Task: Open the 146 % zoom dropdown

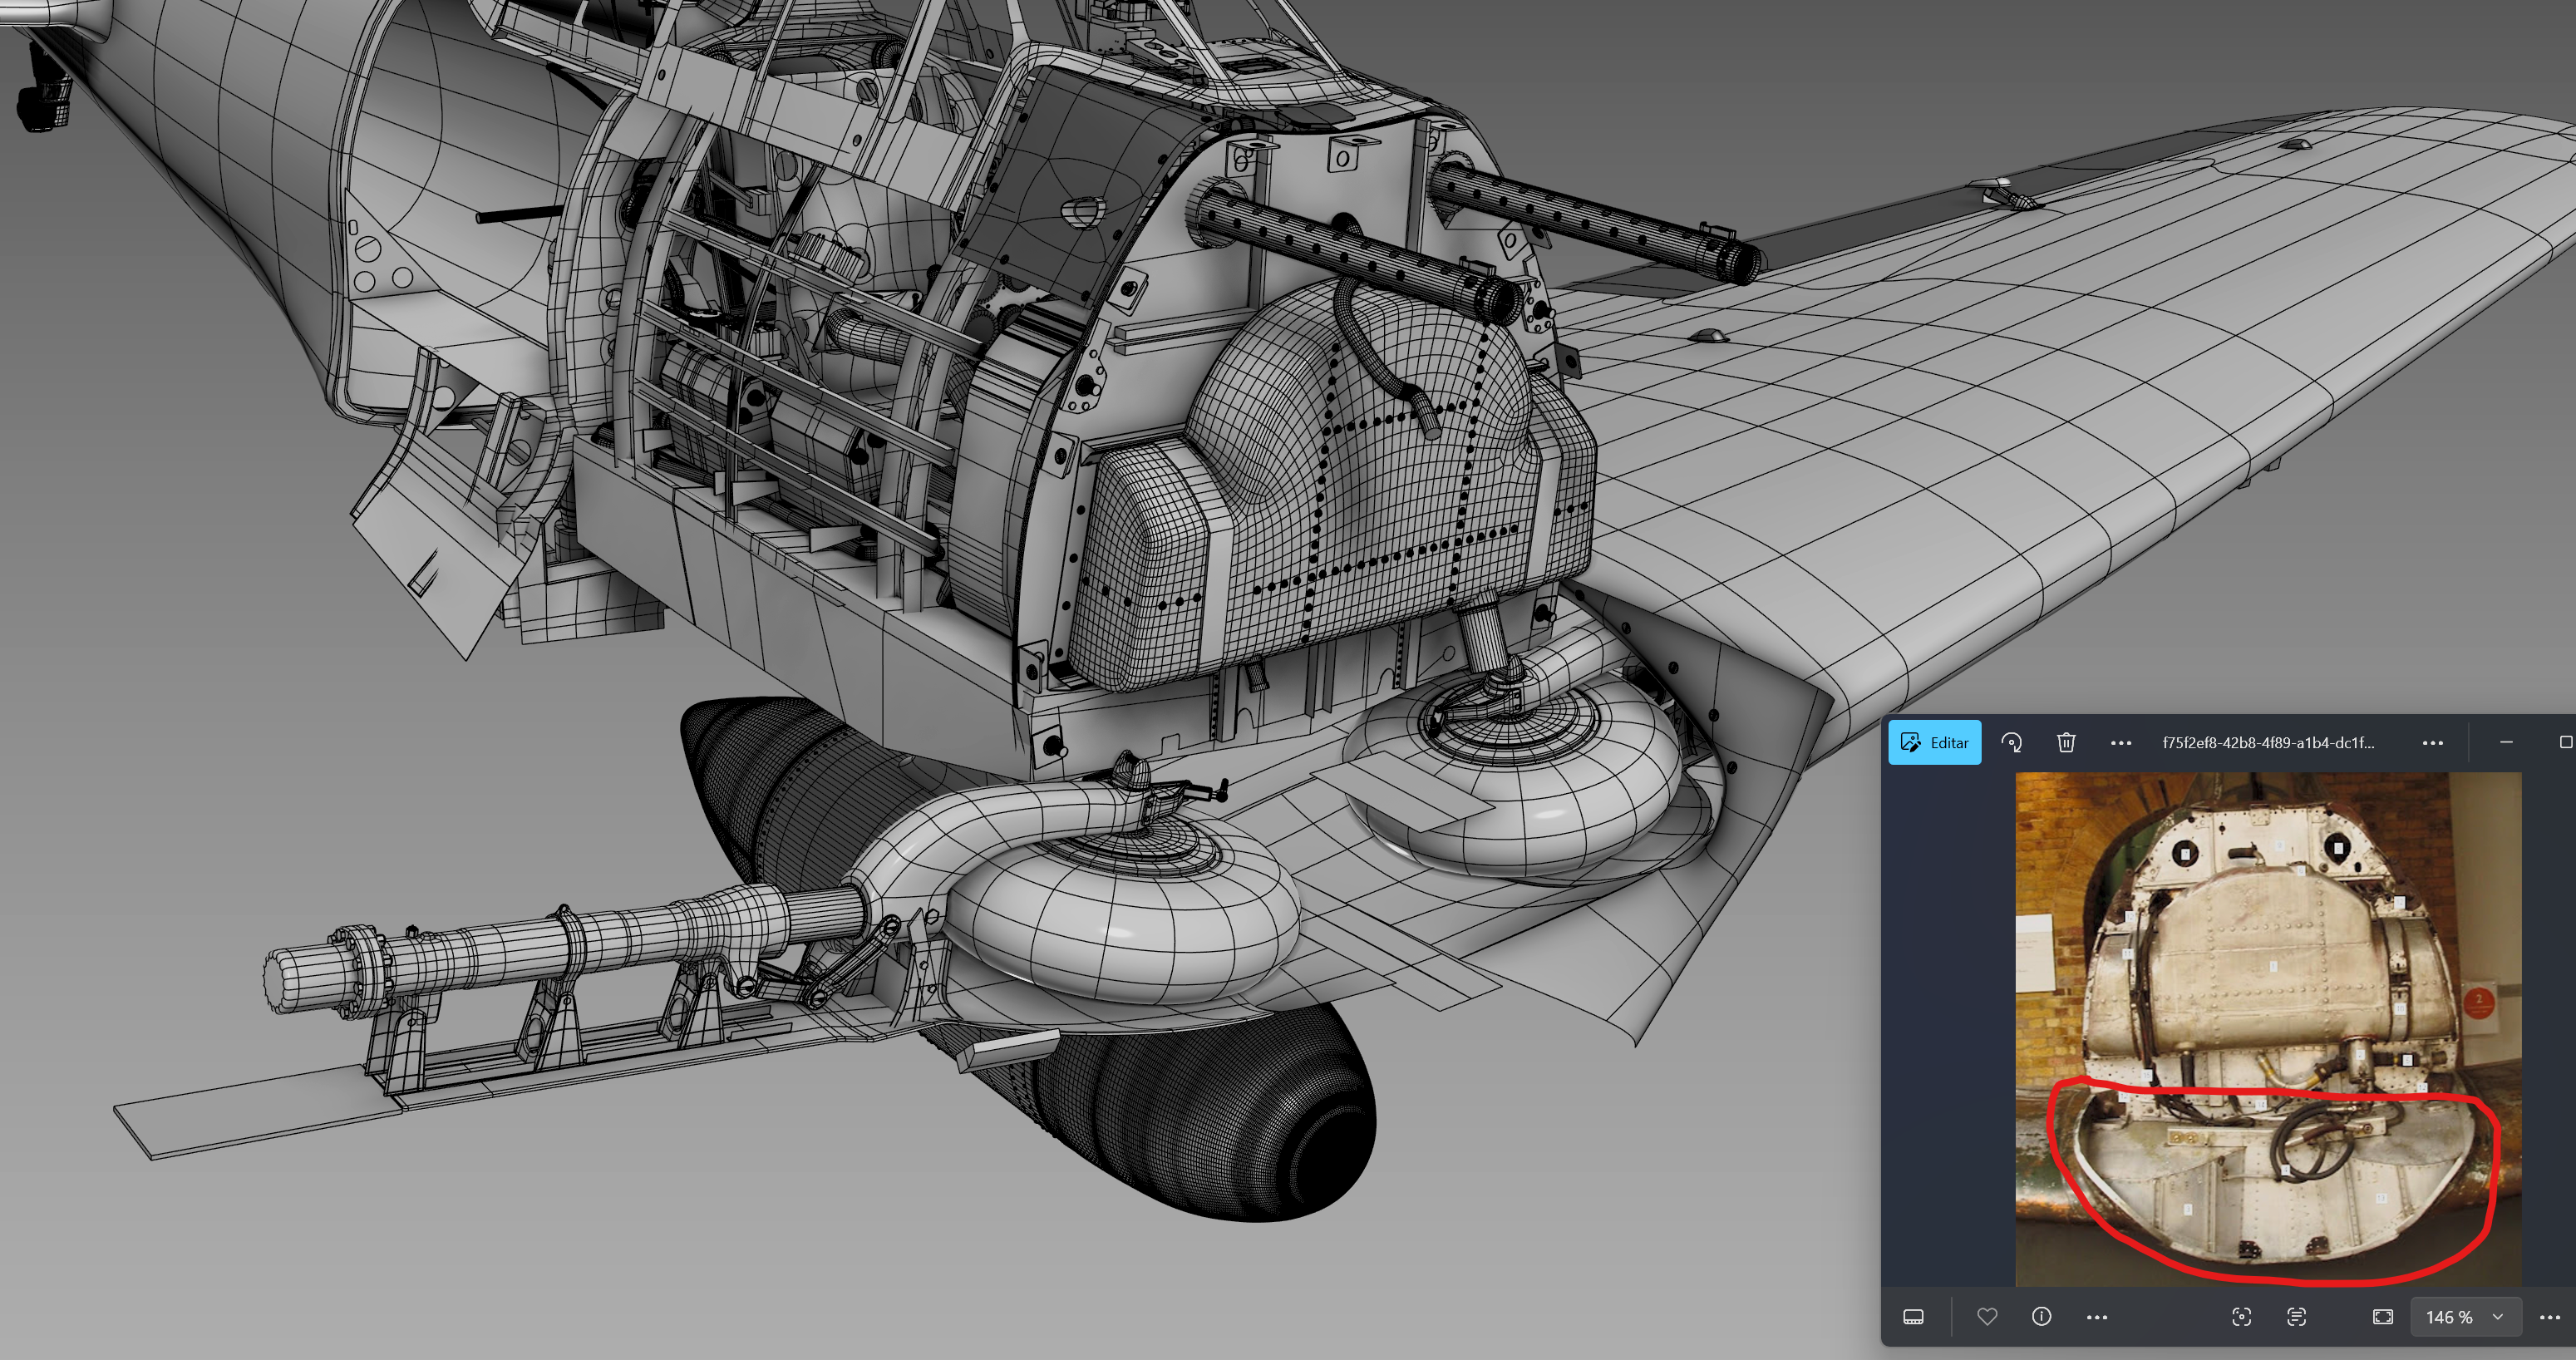Action: (2449, 1317)
